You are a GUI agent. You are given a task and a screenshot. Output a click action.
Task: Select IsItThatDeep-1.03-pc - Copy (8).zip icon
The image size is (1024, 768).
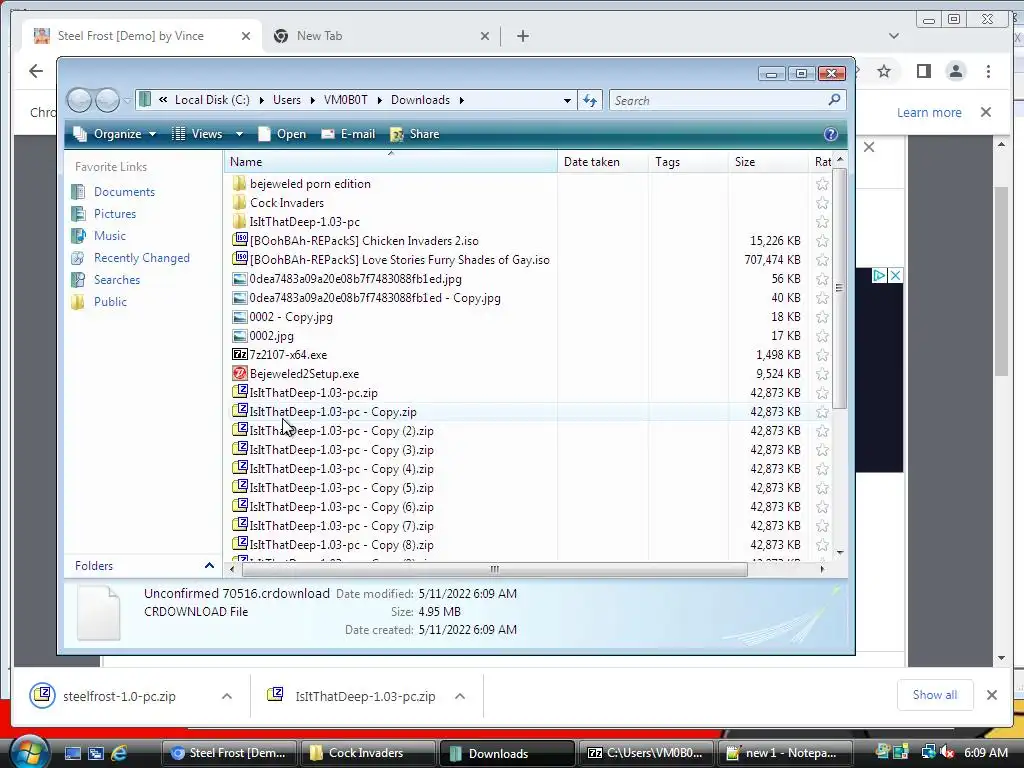pos(240,544)
